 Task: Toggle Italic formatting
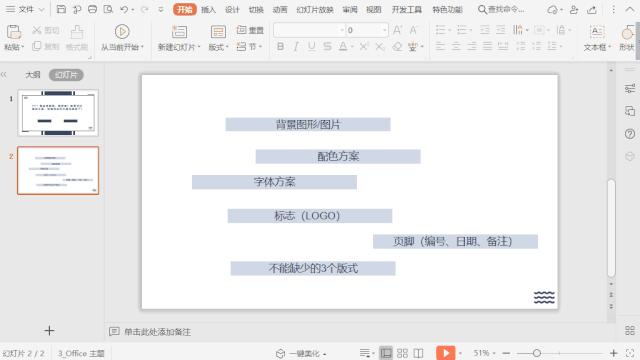pos(296,47)
